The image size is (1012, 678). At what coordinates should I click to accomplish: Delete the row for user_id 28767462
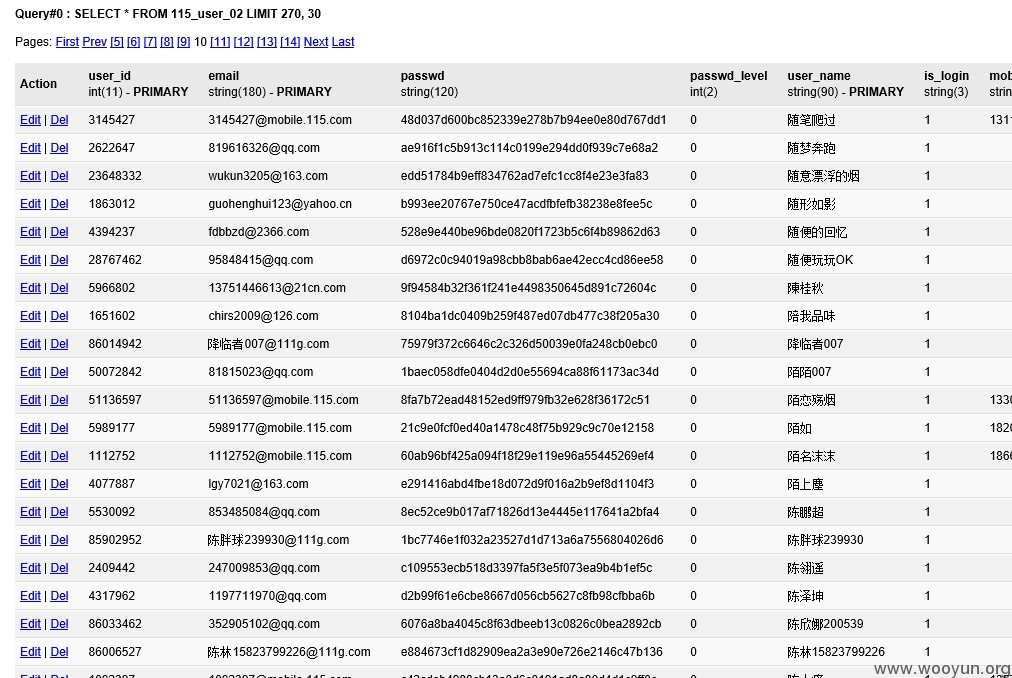pos(59,260)
